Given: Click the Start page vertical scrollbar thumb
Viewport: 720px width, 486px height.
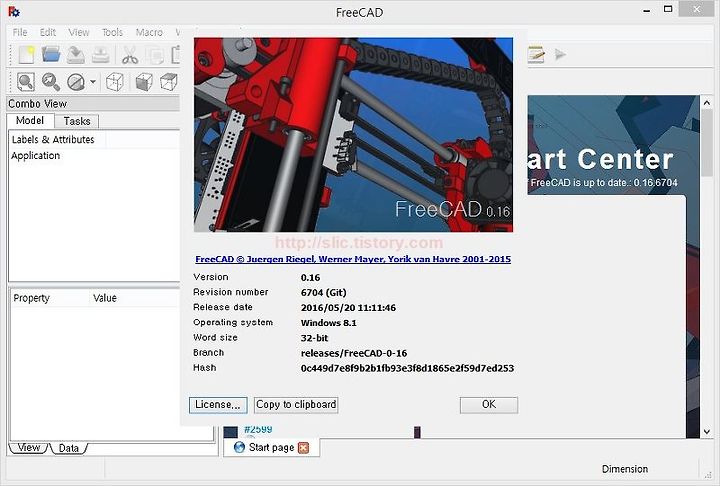Looking at the screenshot, I should coord(707,143).
